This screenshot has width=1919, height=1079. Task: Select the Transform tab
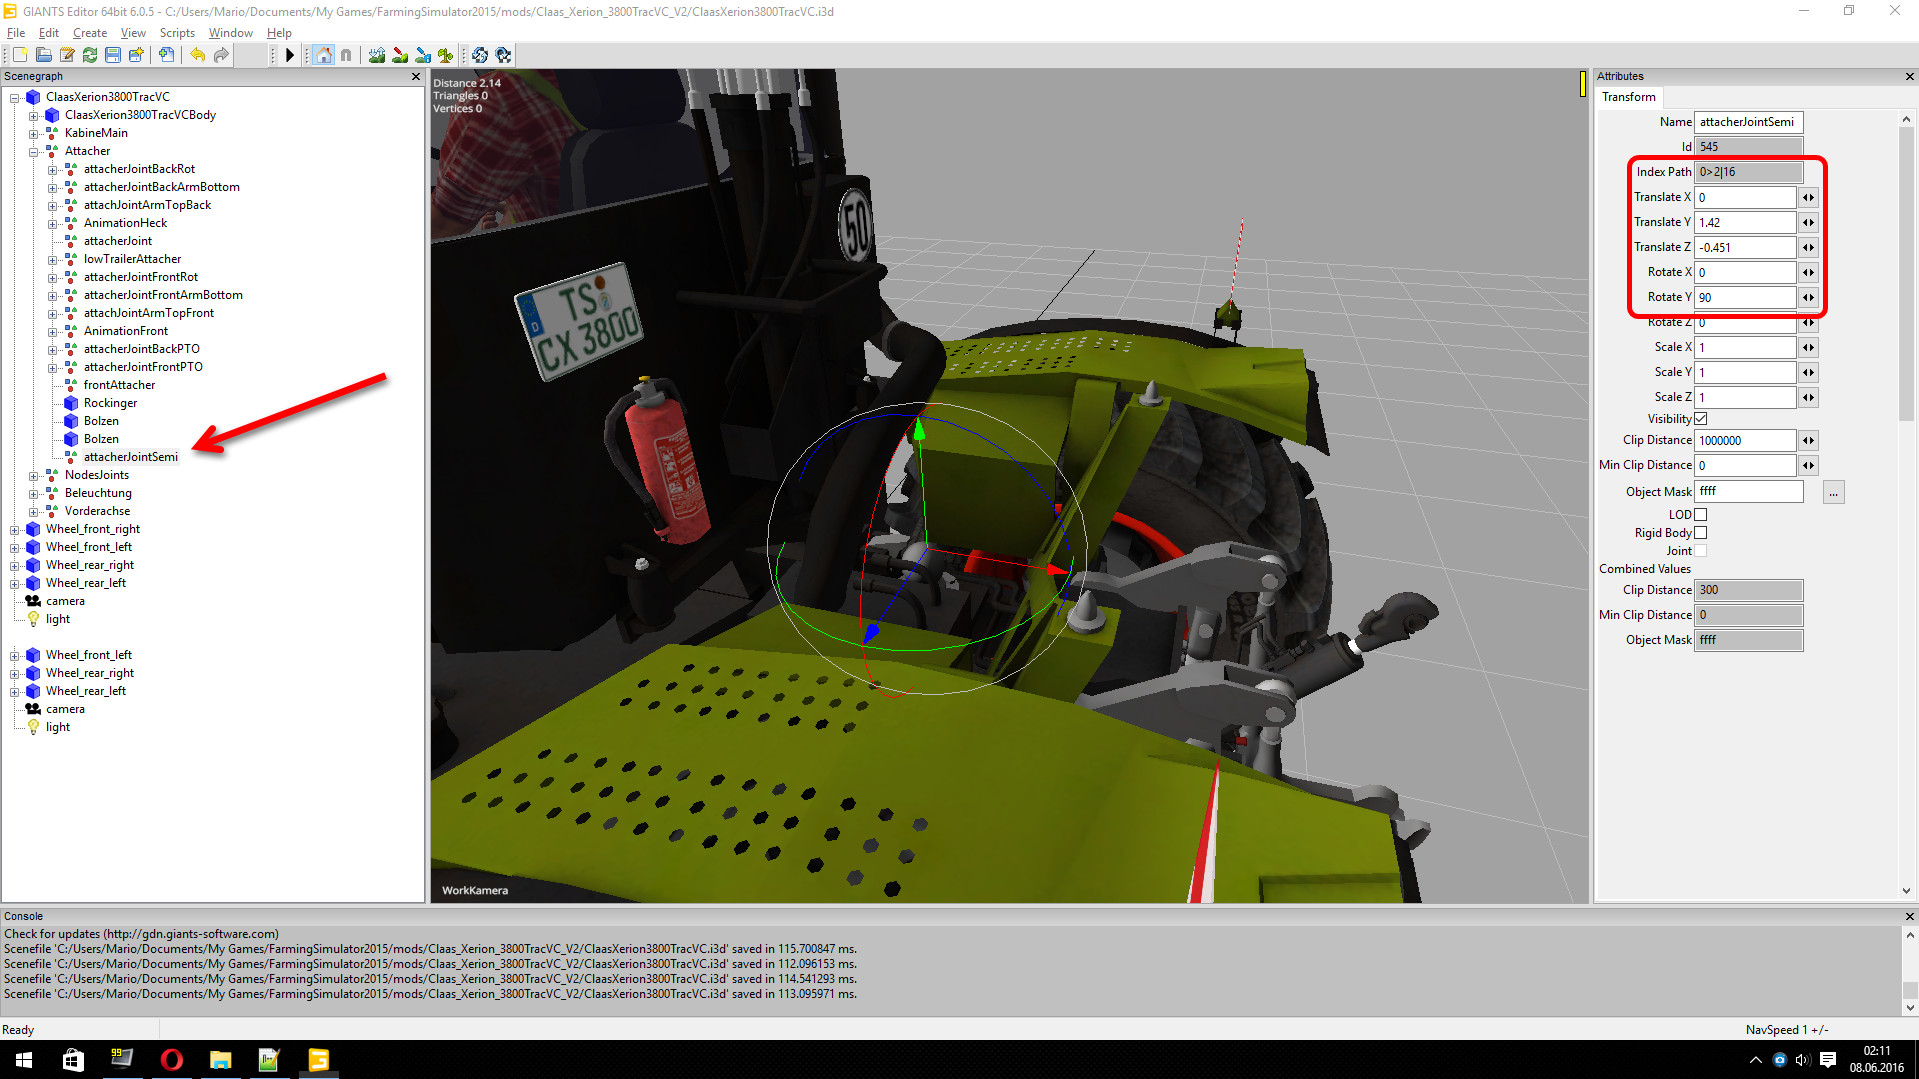tap(1628, 97)
